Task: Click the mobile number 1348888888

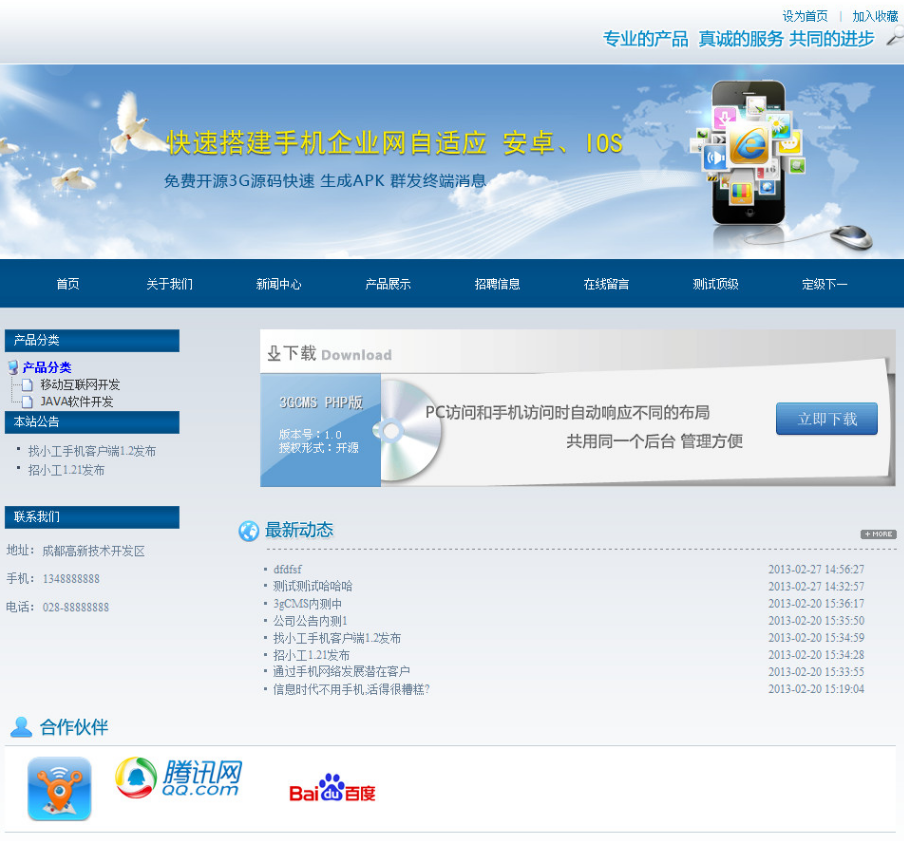Action: click(71, 579)
